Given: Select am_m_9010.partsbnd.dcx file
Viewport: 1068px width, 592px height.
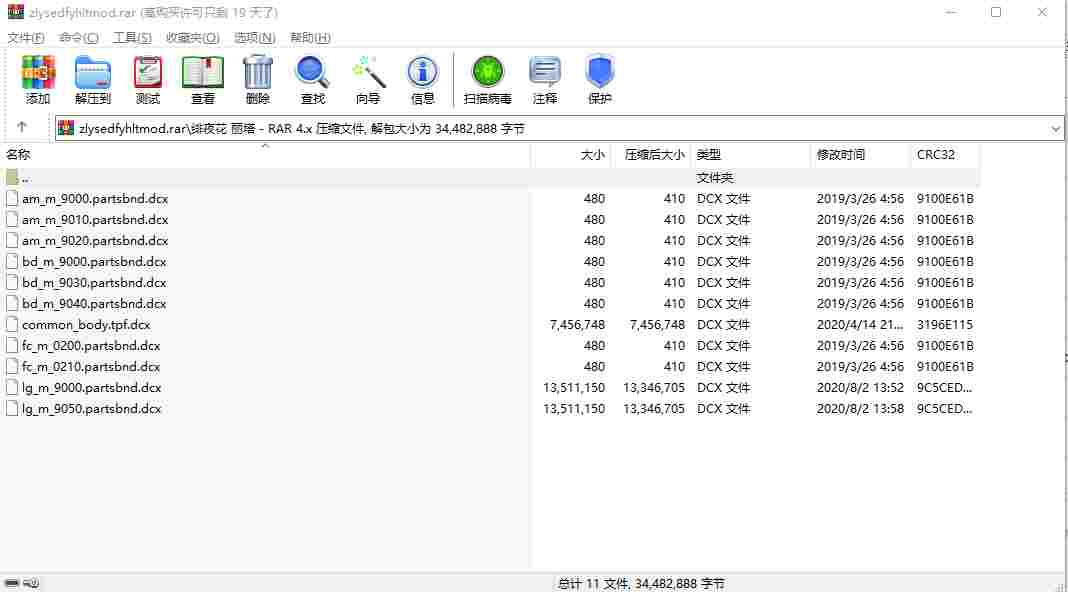Looking at the screenshot, I should tap(95, 219).
